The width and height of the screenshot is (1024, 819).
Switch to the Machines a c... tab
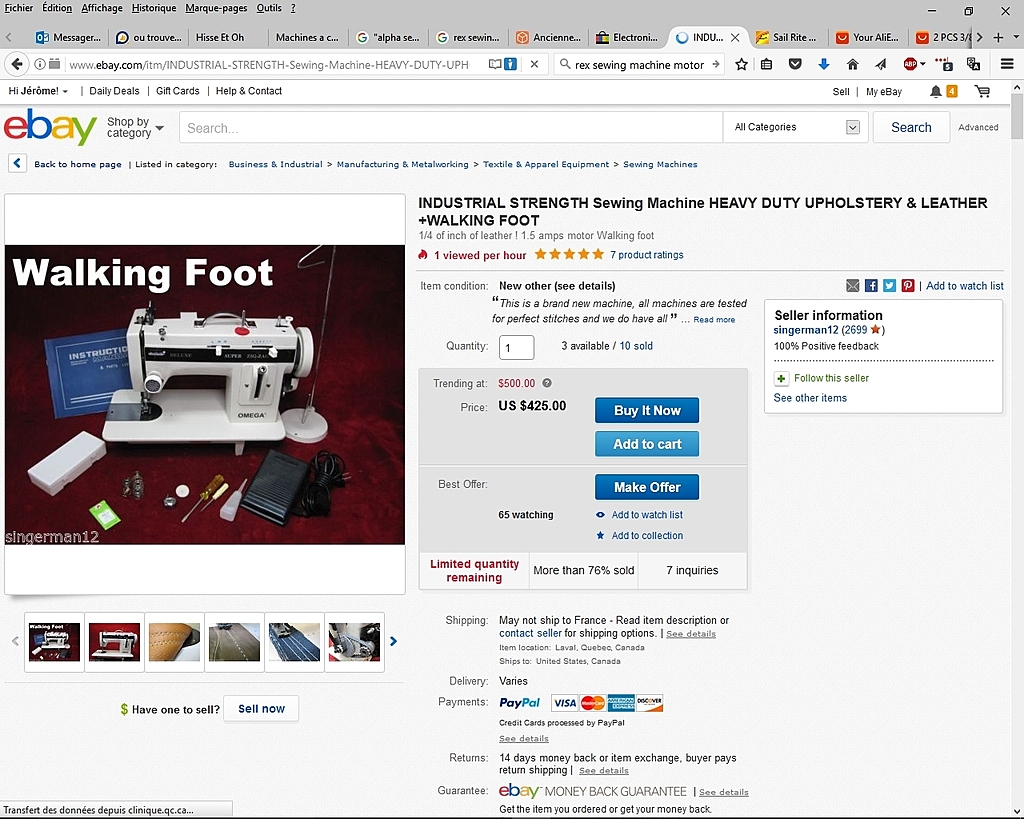(307, 37)
